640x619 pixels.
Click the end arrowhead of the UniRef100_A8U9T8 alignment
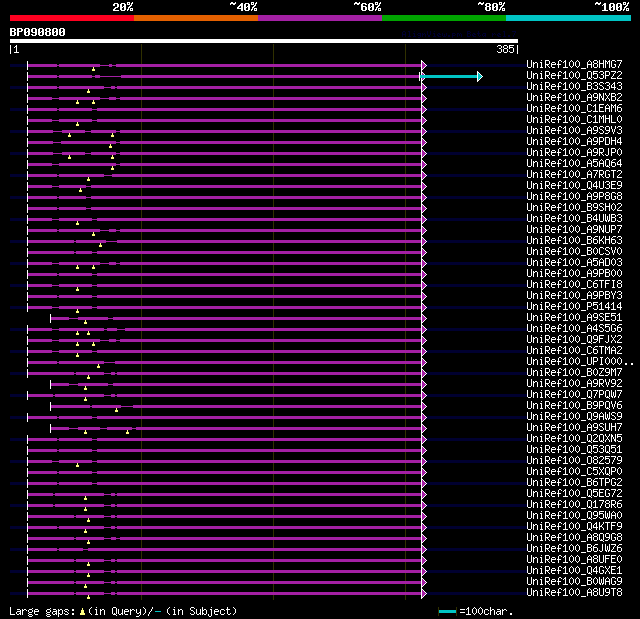click(424, 593)
